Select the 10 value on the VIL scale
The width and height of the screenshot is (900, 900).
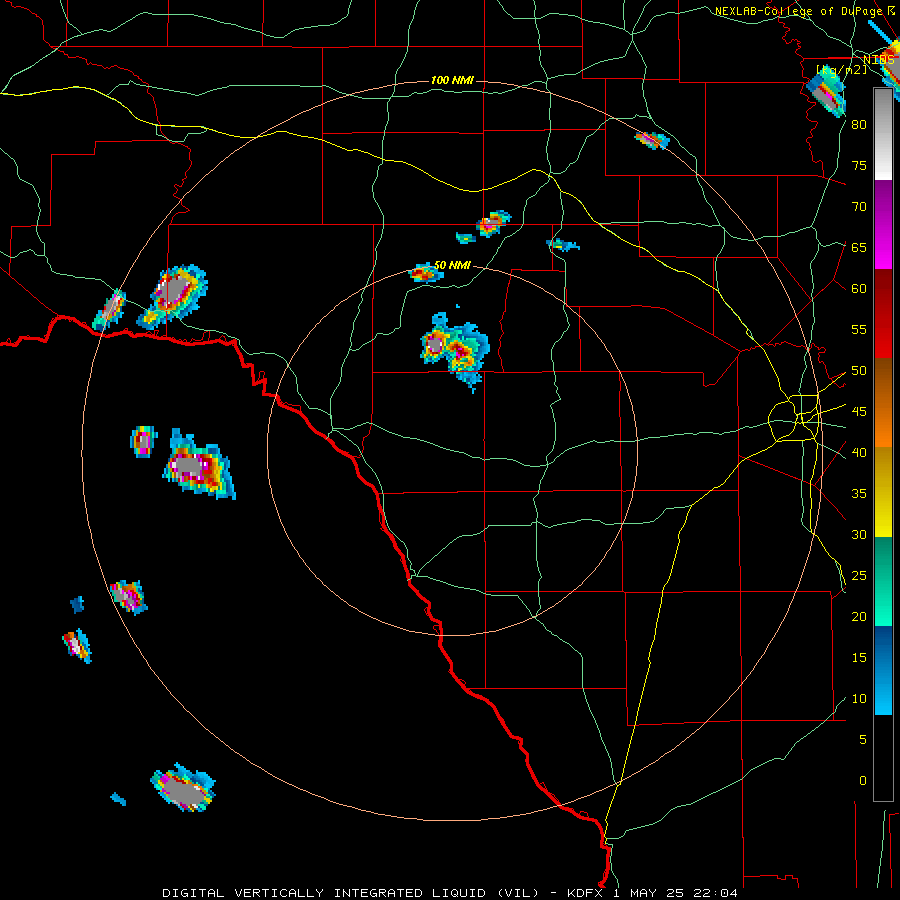pos(859,699)
